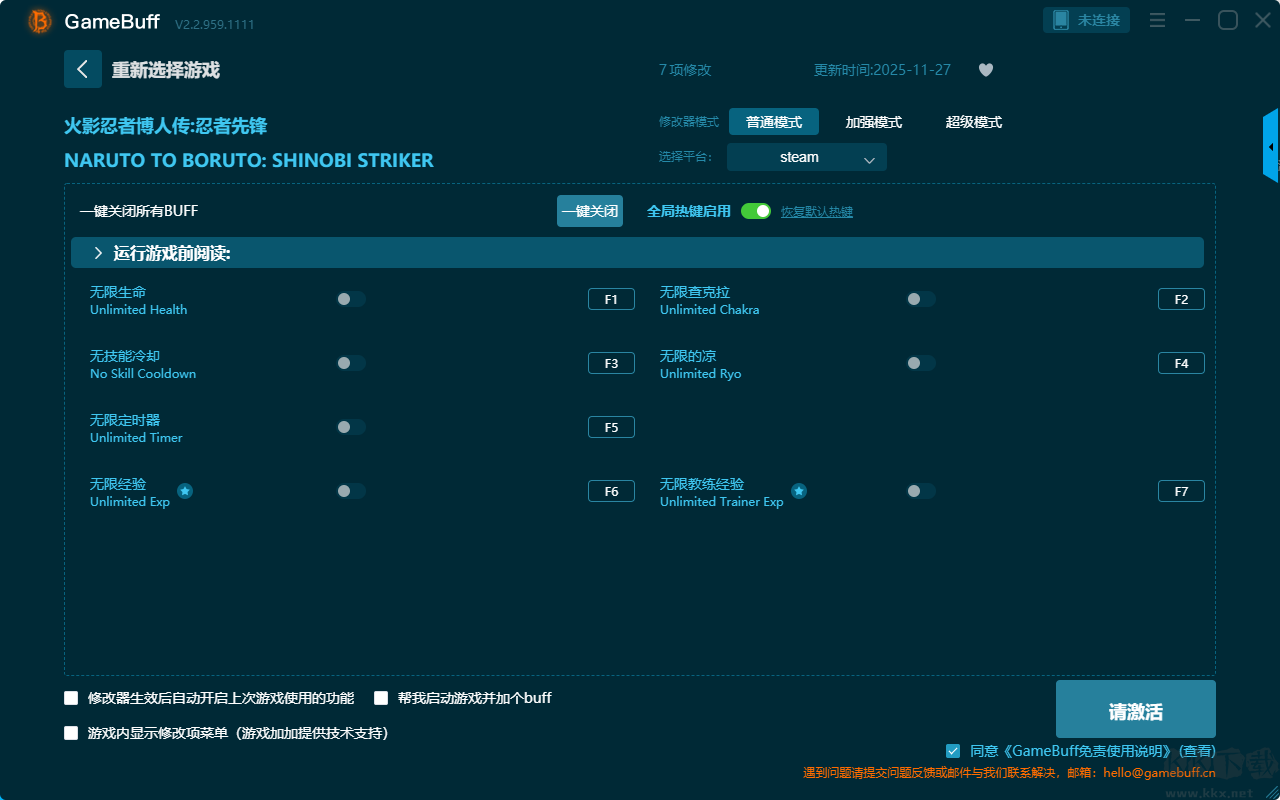This screenshot has height=800, width=1280.
Task: Click the blue side panel arrow tab
Action: pos(1271,146)
